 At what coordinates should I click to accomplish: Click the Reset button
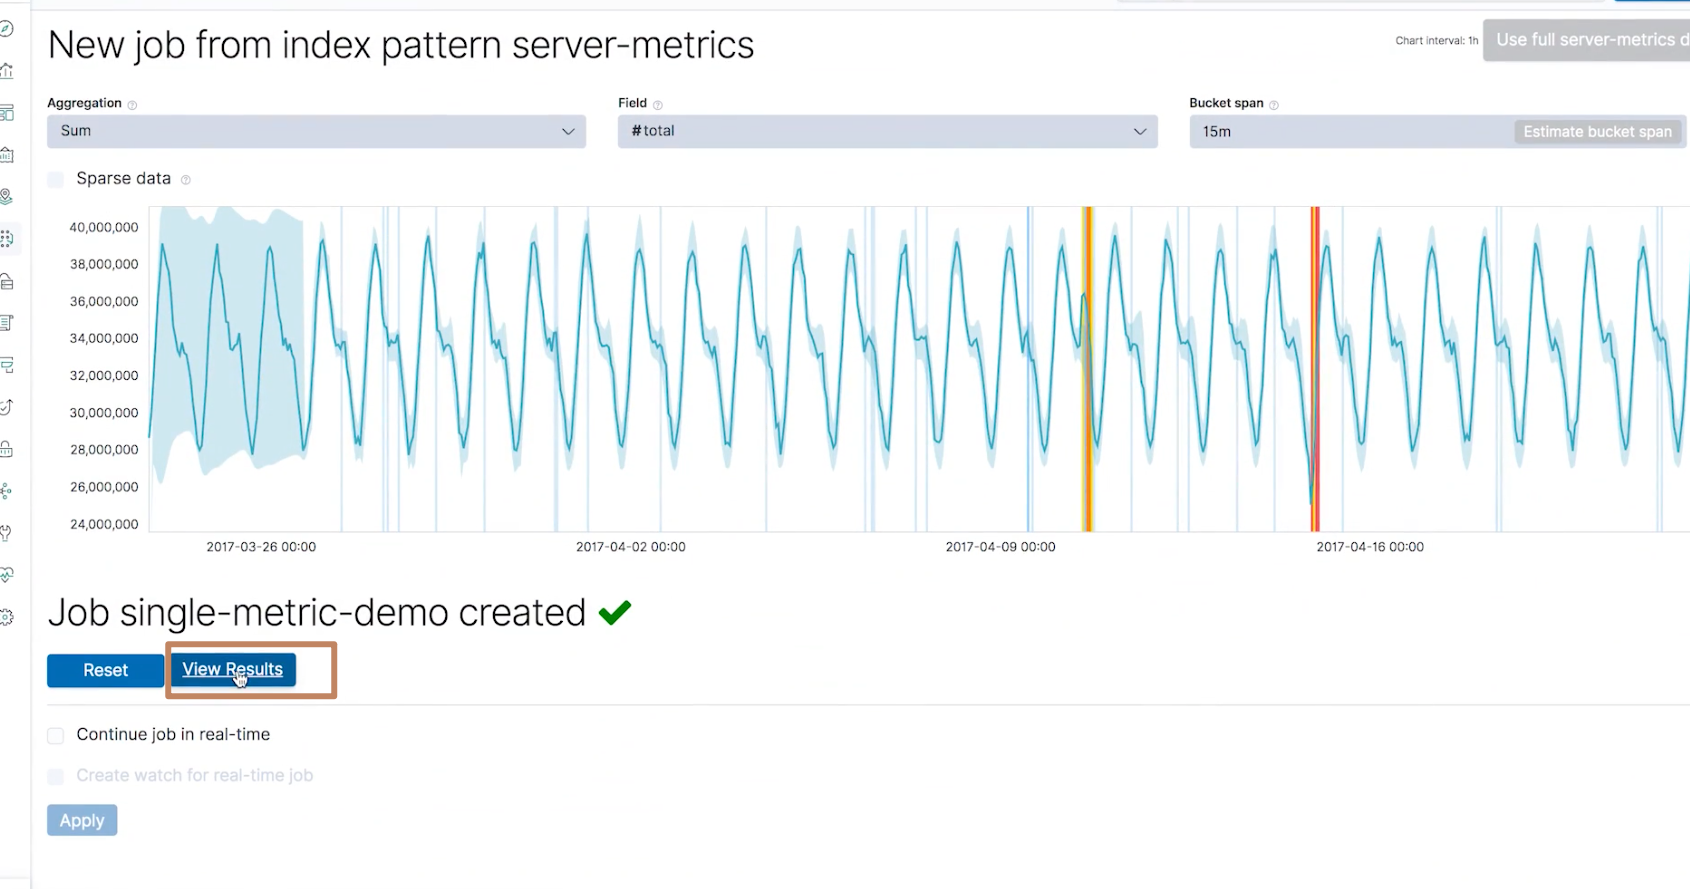105,670
